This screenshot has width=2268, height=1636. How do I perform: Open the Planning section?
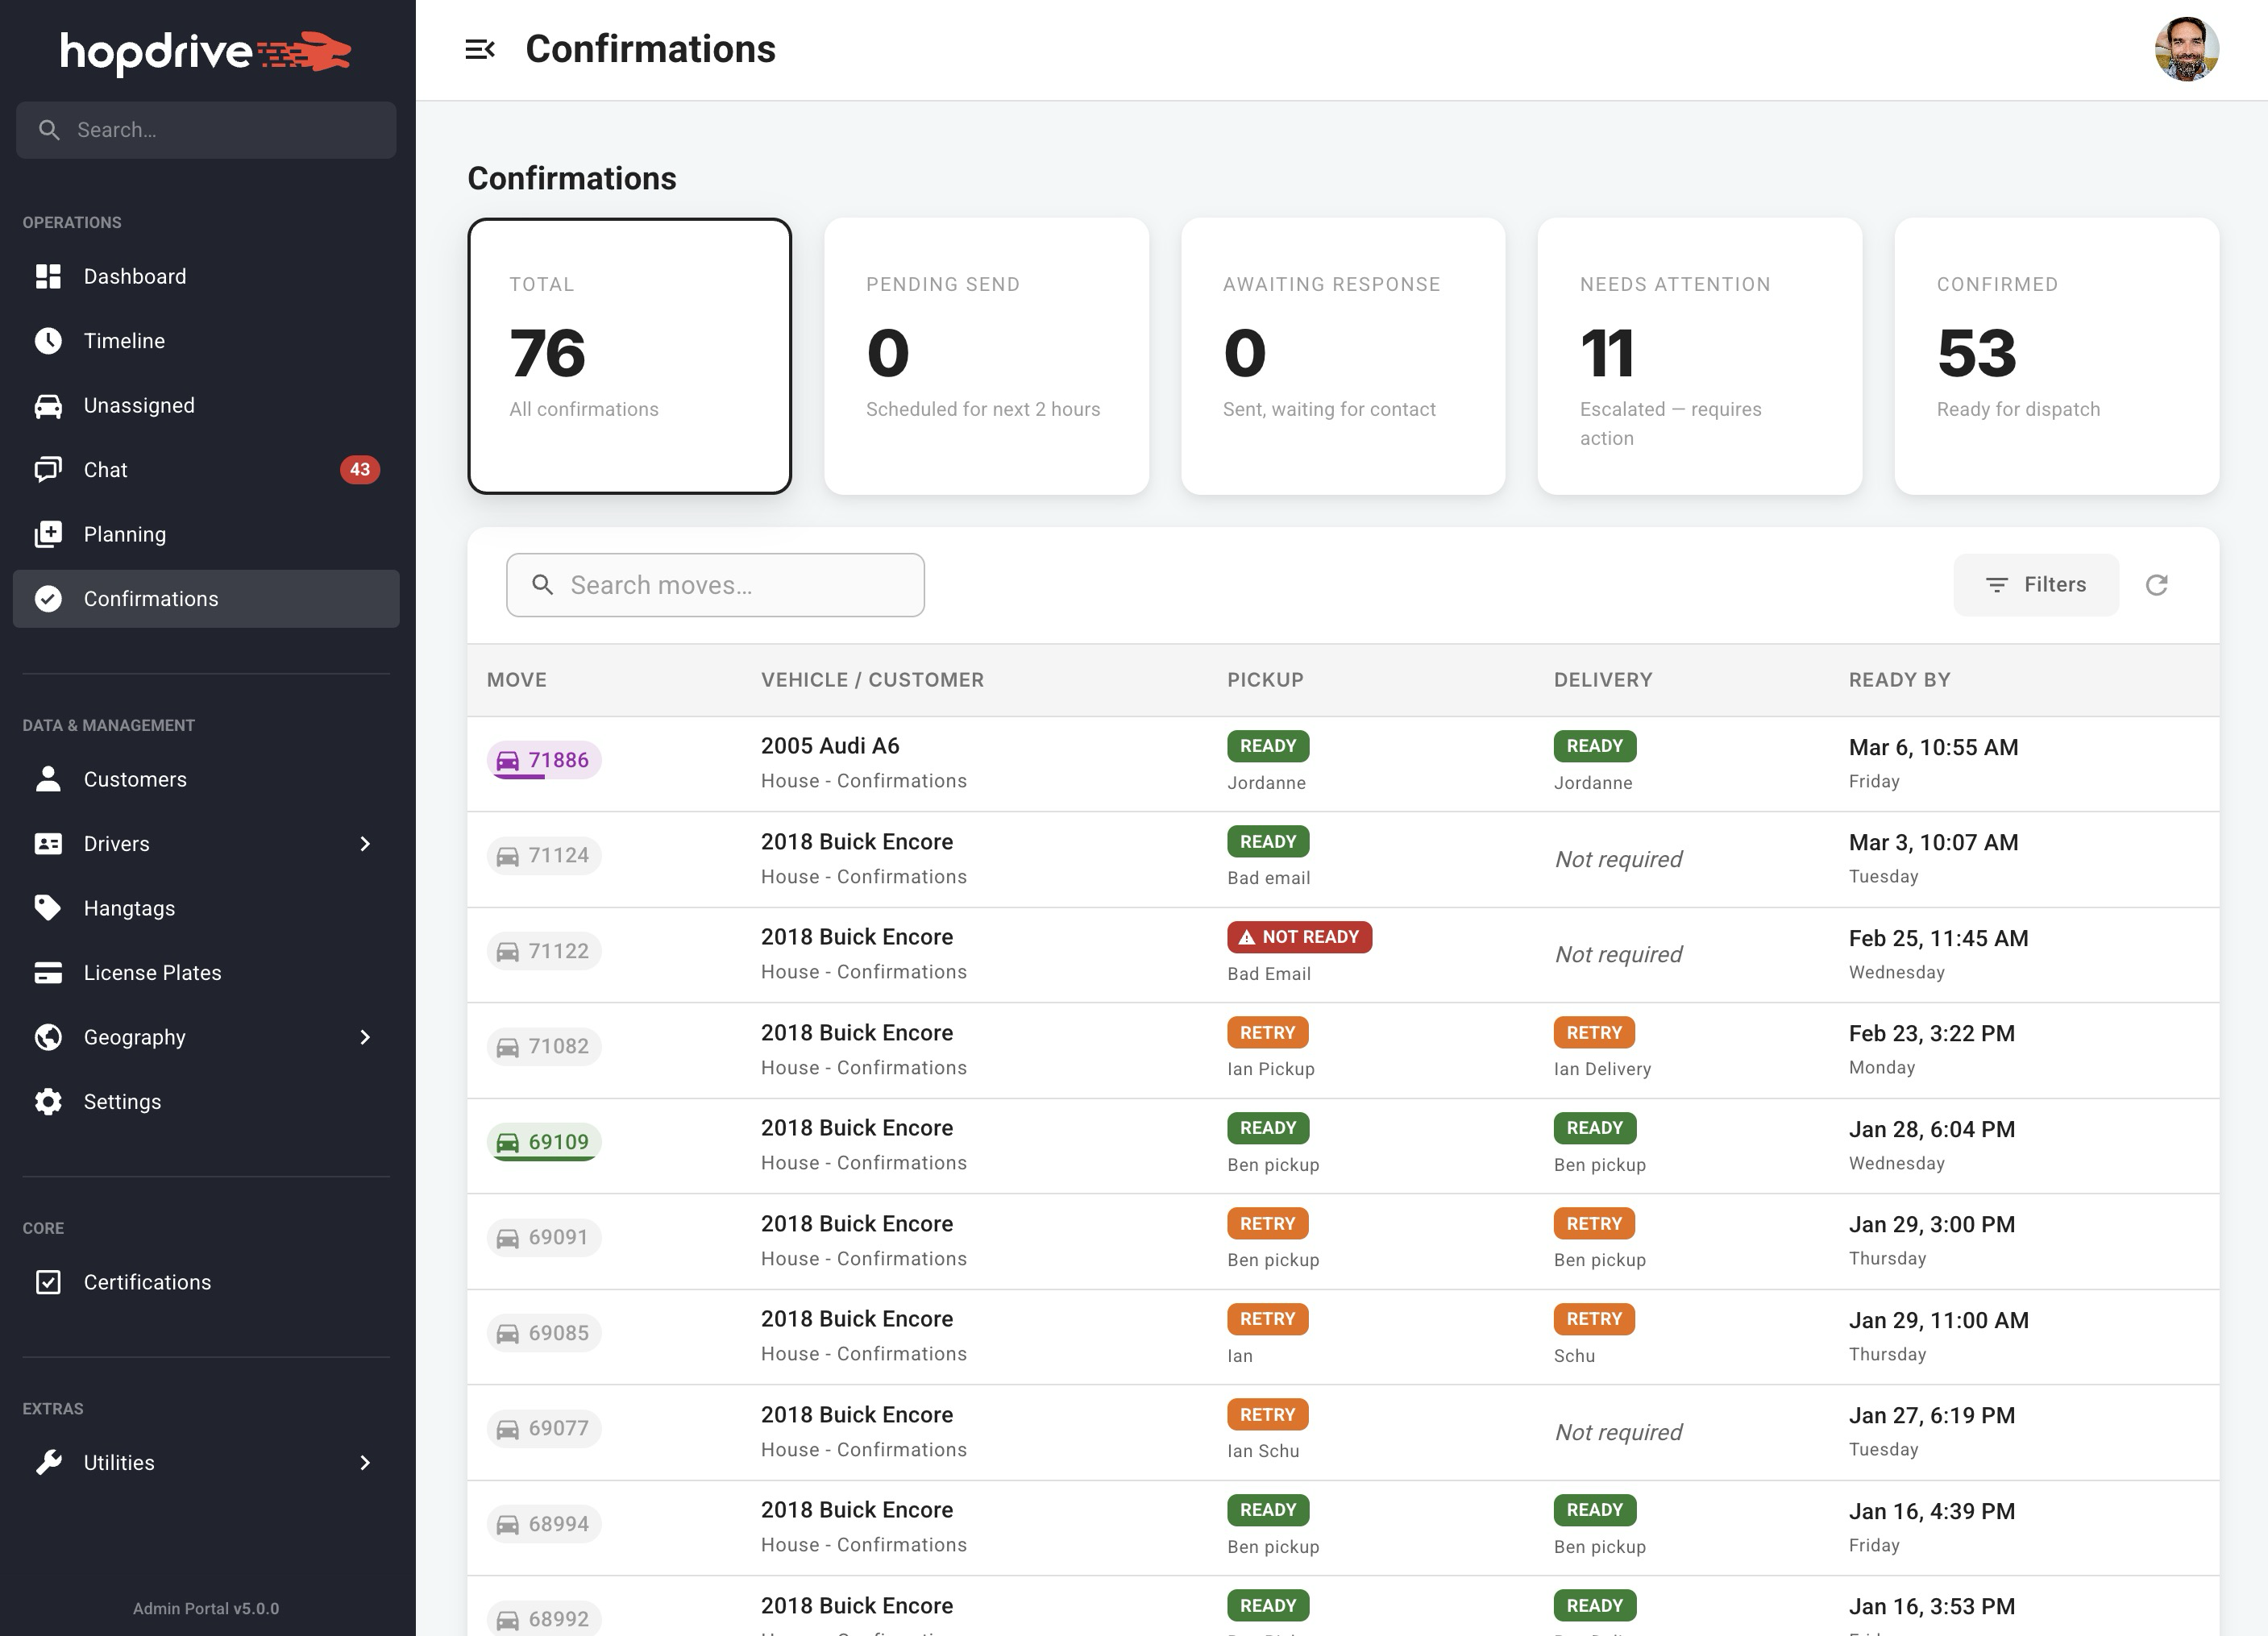click(125, 533)
